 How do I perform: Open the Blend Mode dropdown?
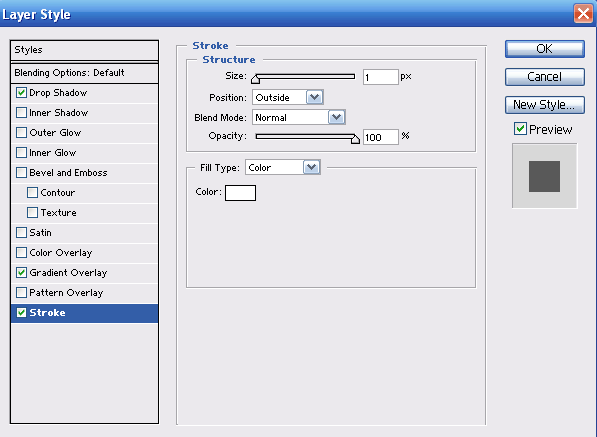click(x=299, y=117)
